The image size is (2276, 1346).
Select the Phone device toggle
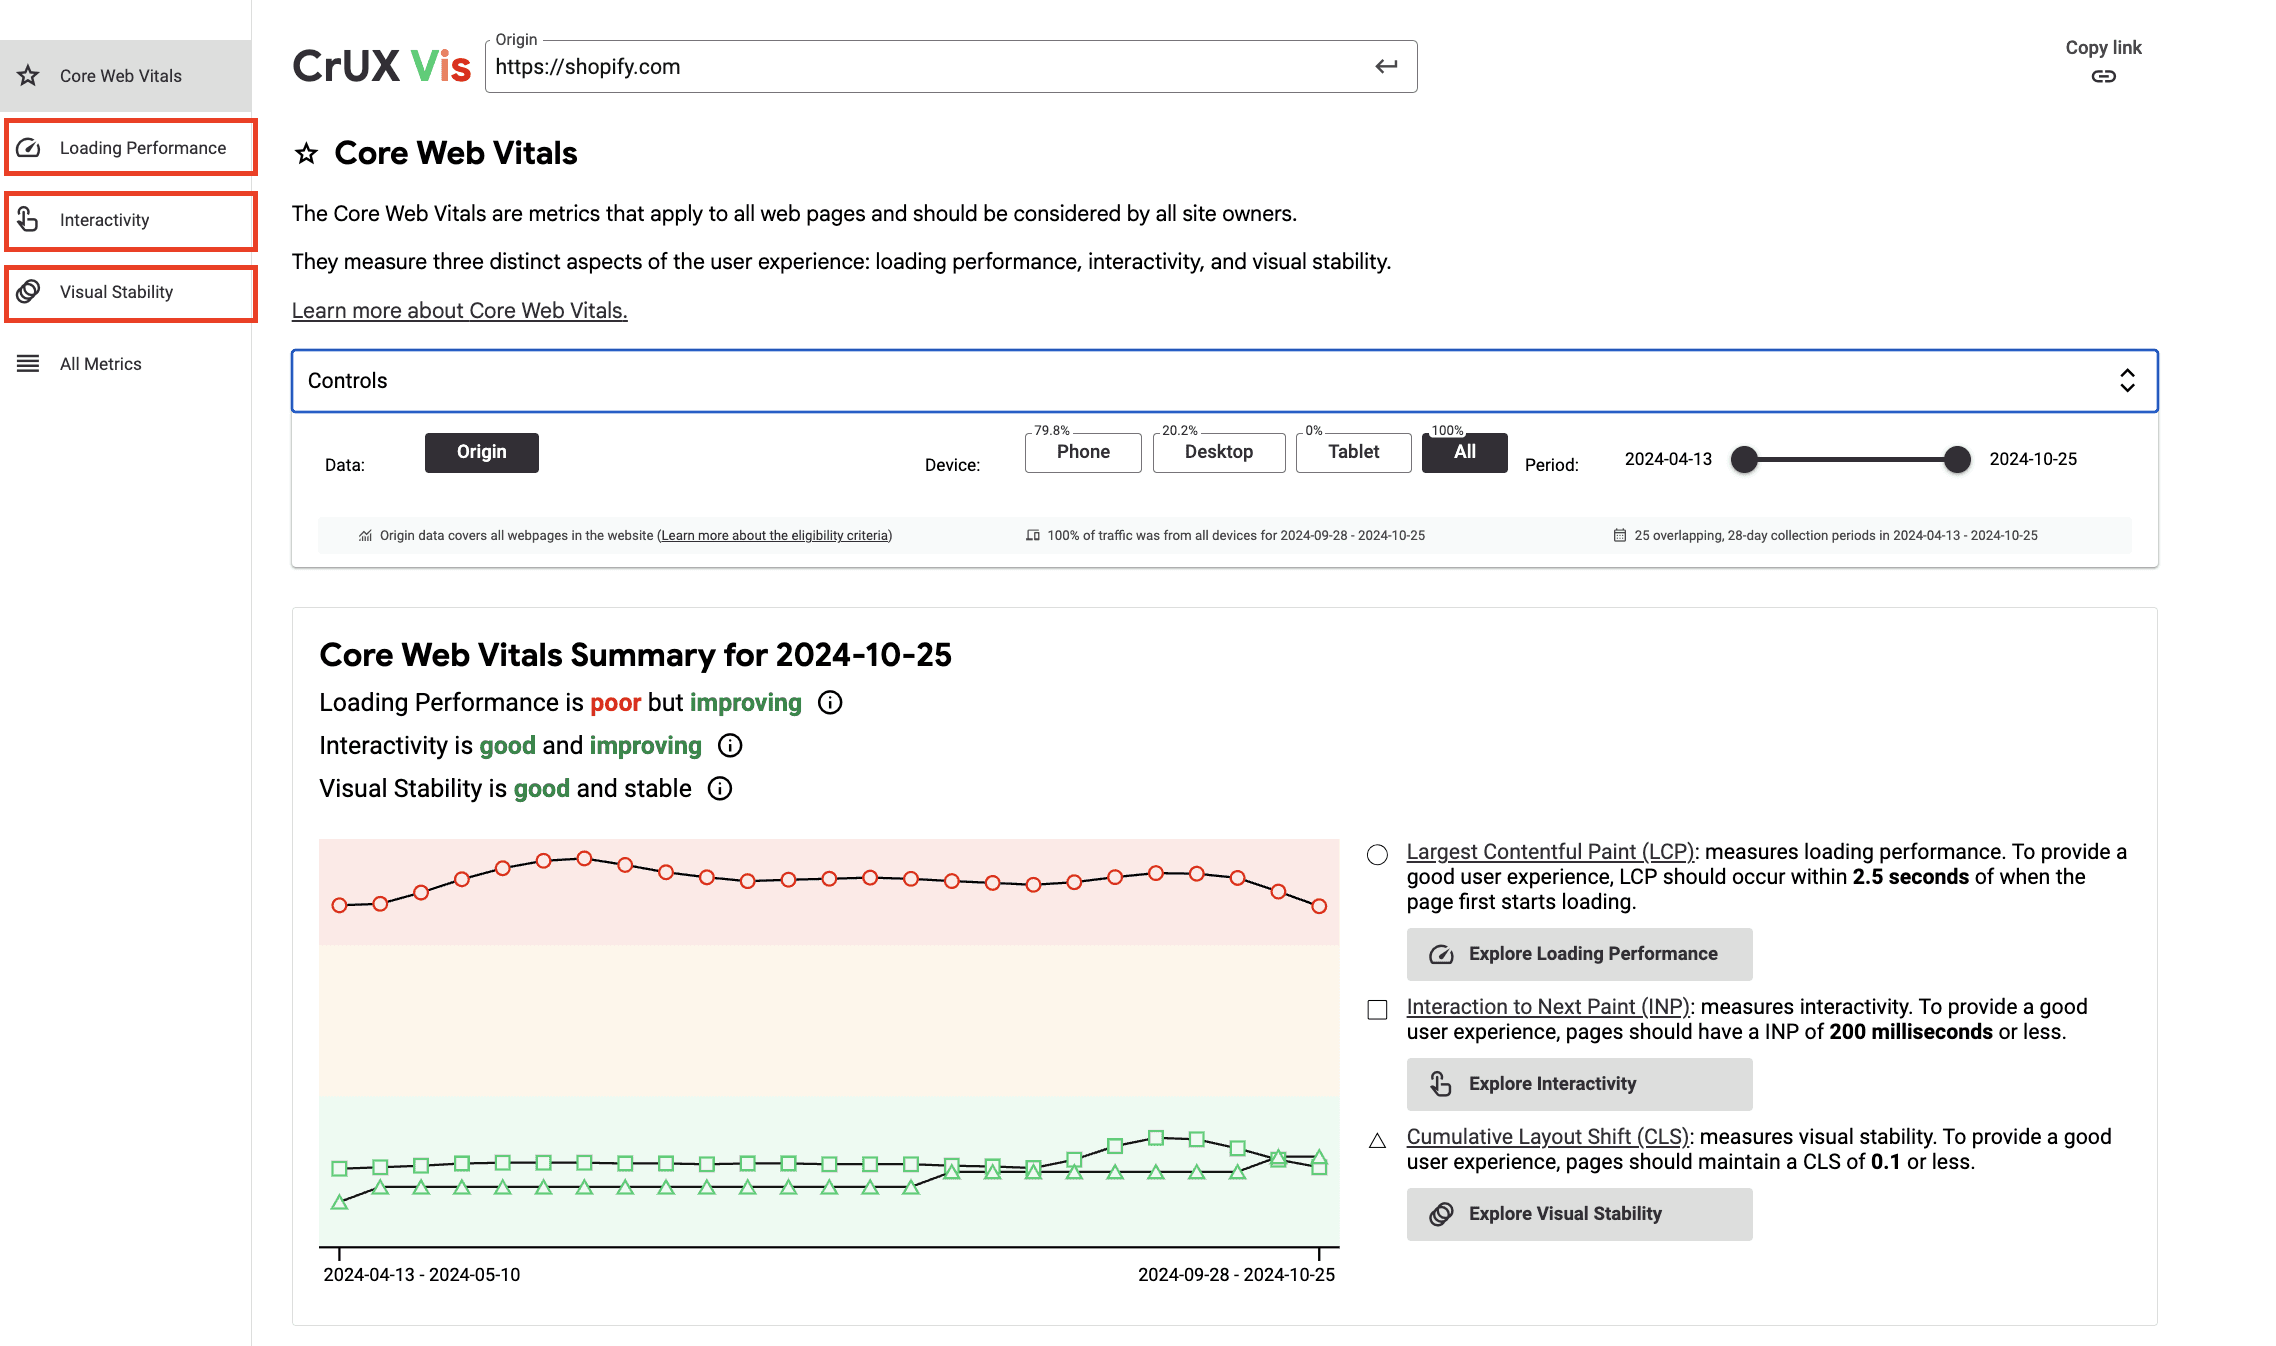pos(1083,452)
